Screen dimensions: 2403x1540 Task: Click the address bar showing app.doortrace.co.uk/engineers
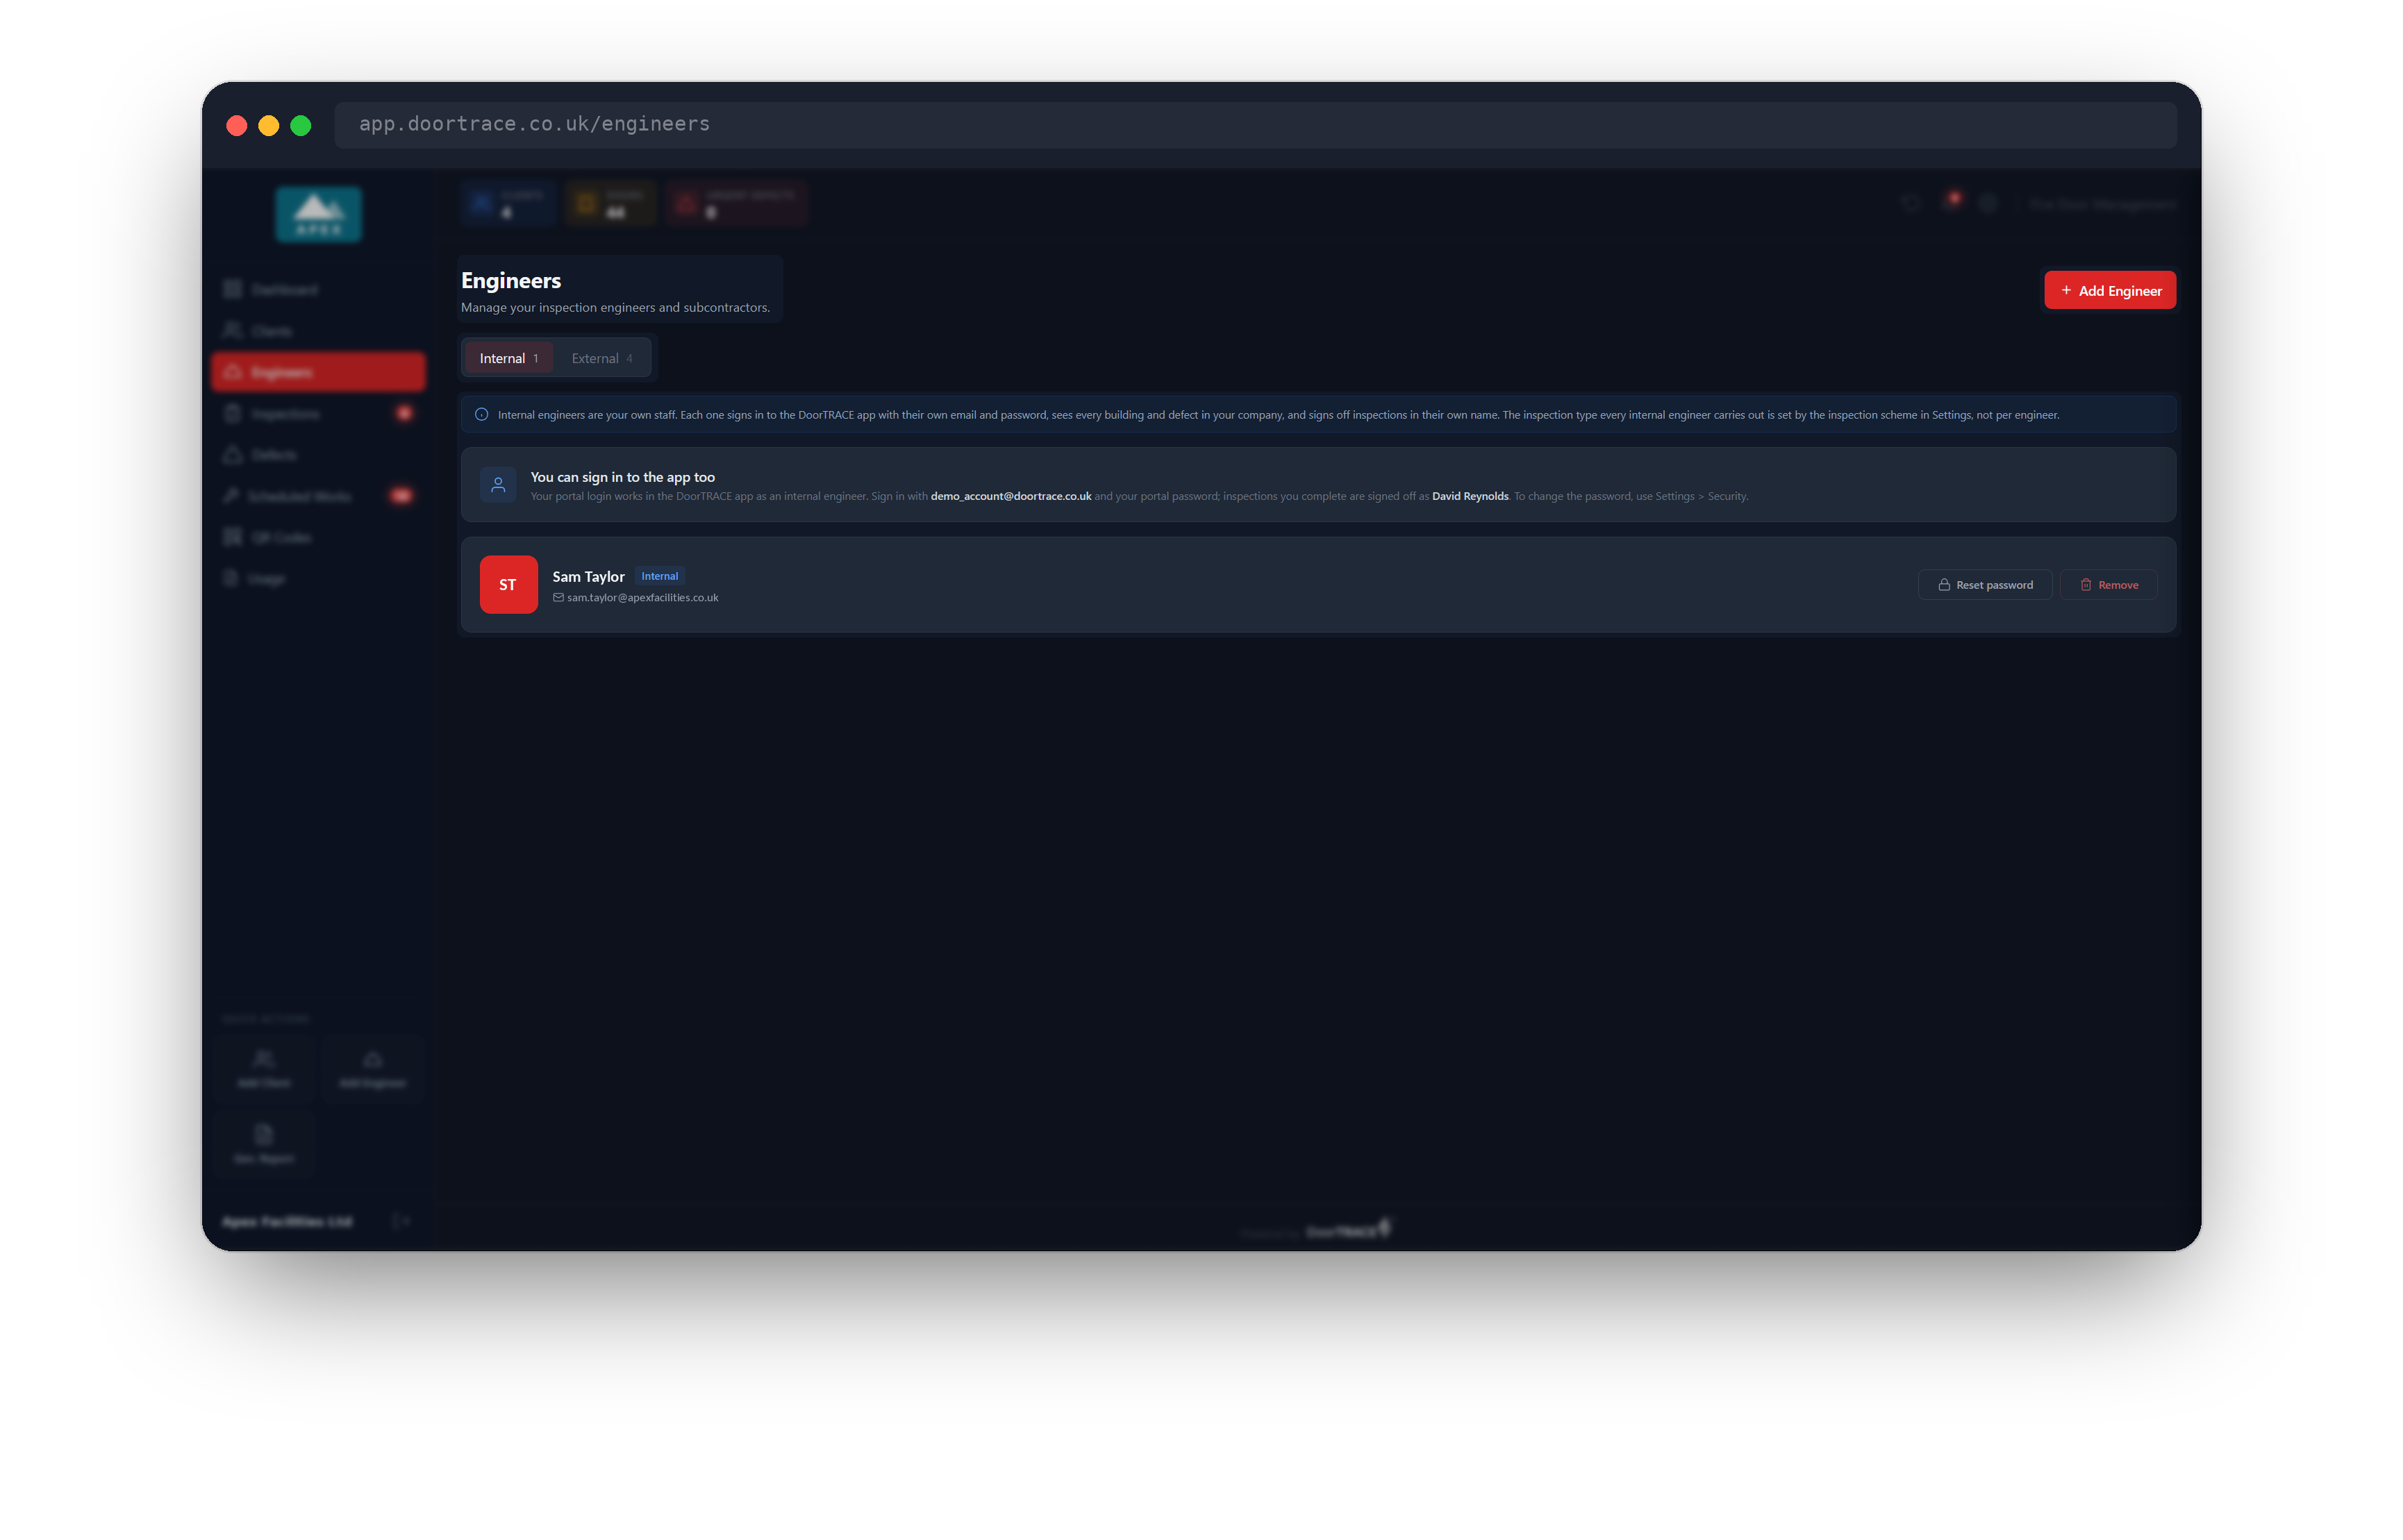[x=1255, y=124]
